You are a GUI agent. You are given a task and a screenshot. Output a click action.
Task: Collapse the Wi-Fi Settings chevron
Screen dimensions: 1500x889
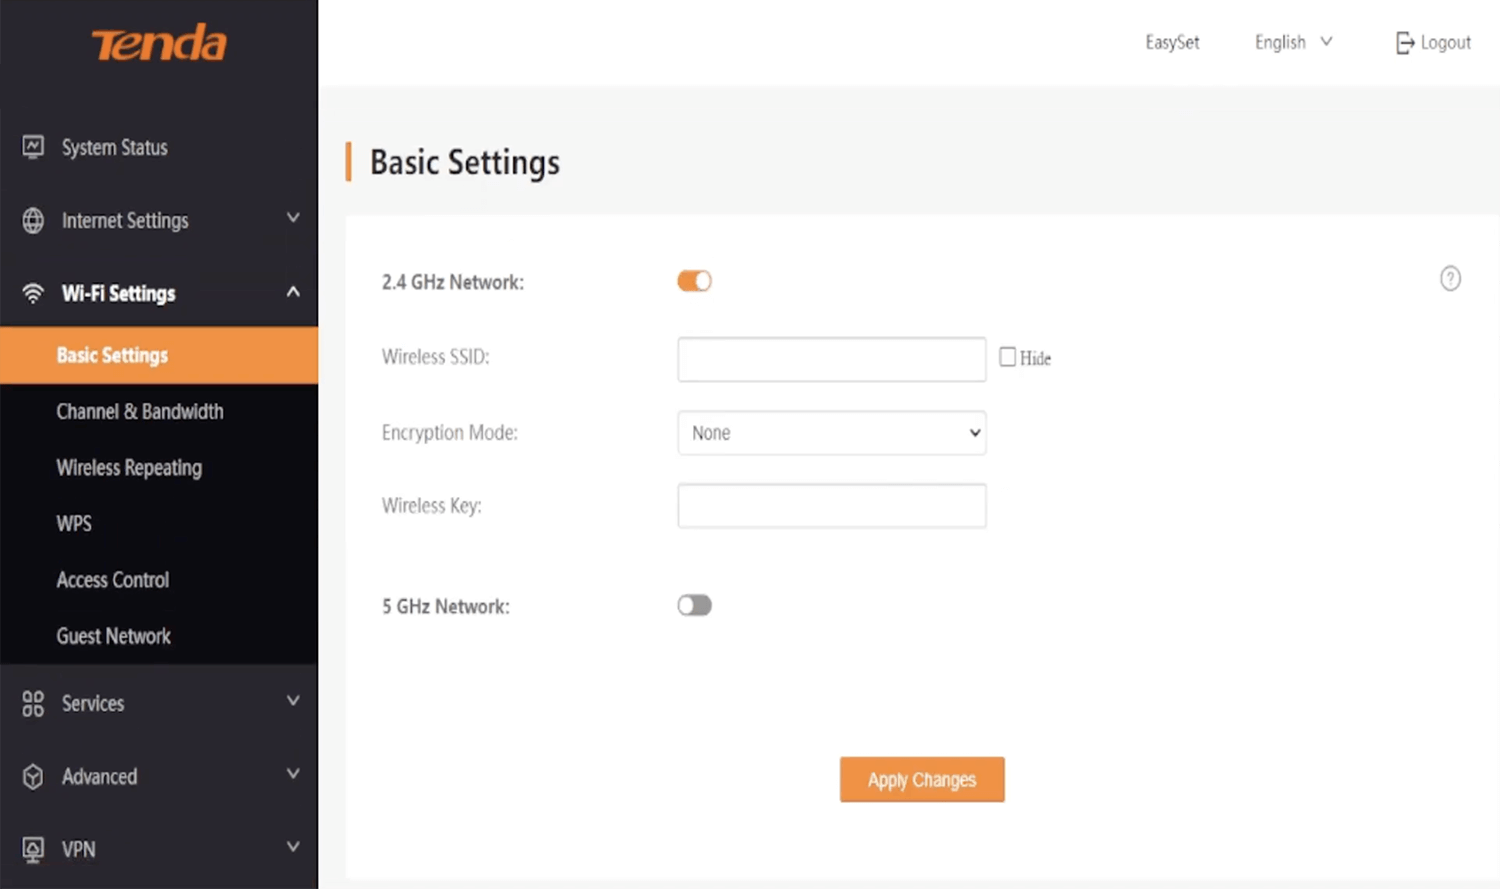(x=293, y=292)
